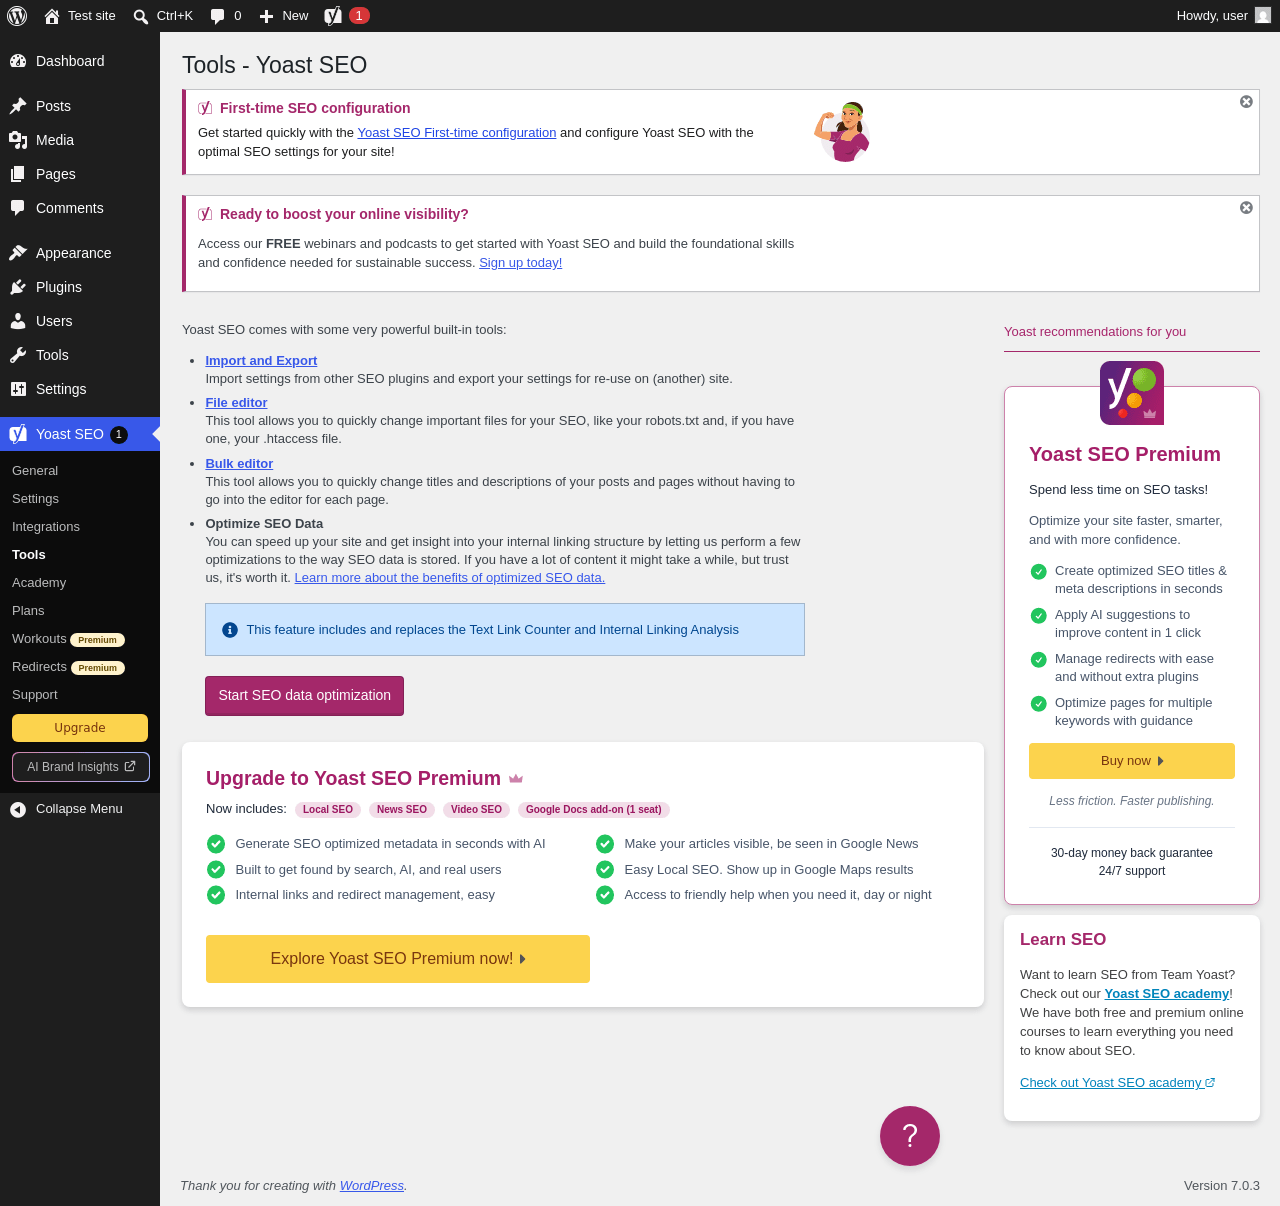Click Check out Yoast SEO academy link

[1117, 1083]
